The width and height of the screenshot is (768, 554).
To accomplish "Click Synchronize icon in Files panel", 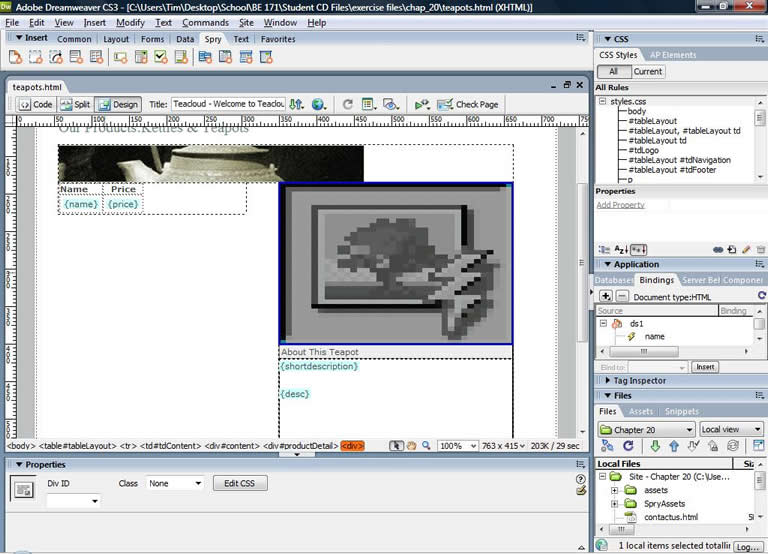I will (x=733, y=446).
